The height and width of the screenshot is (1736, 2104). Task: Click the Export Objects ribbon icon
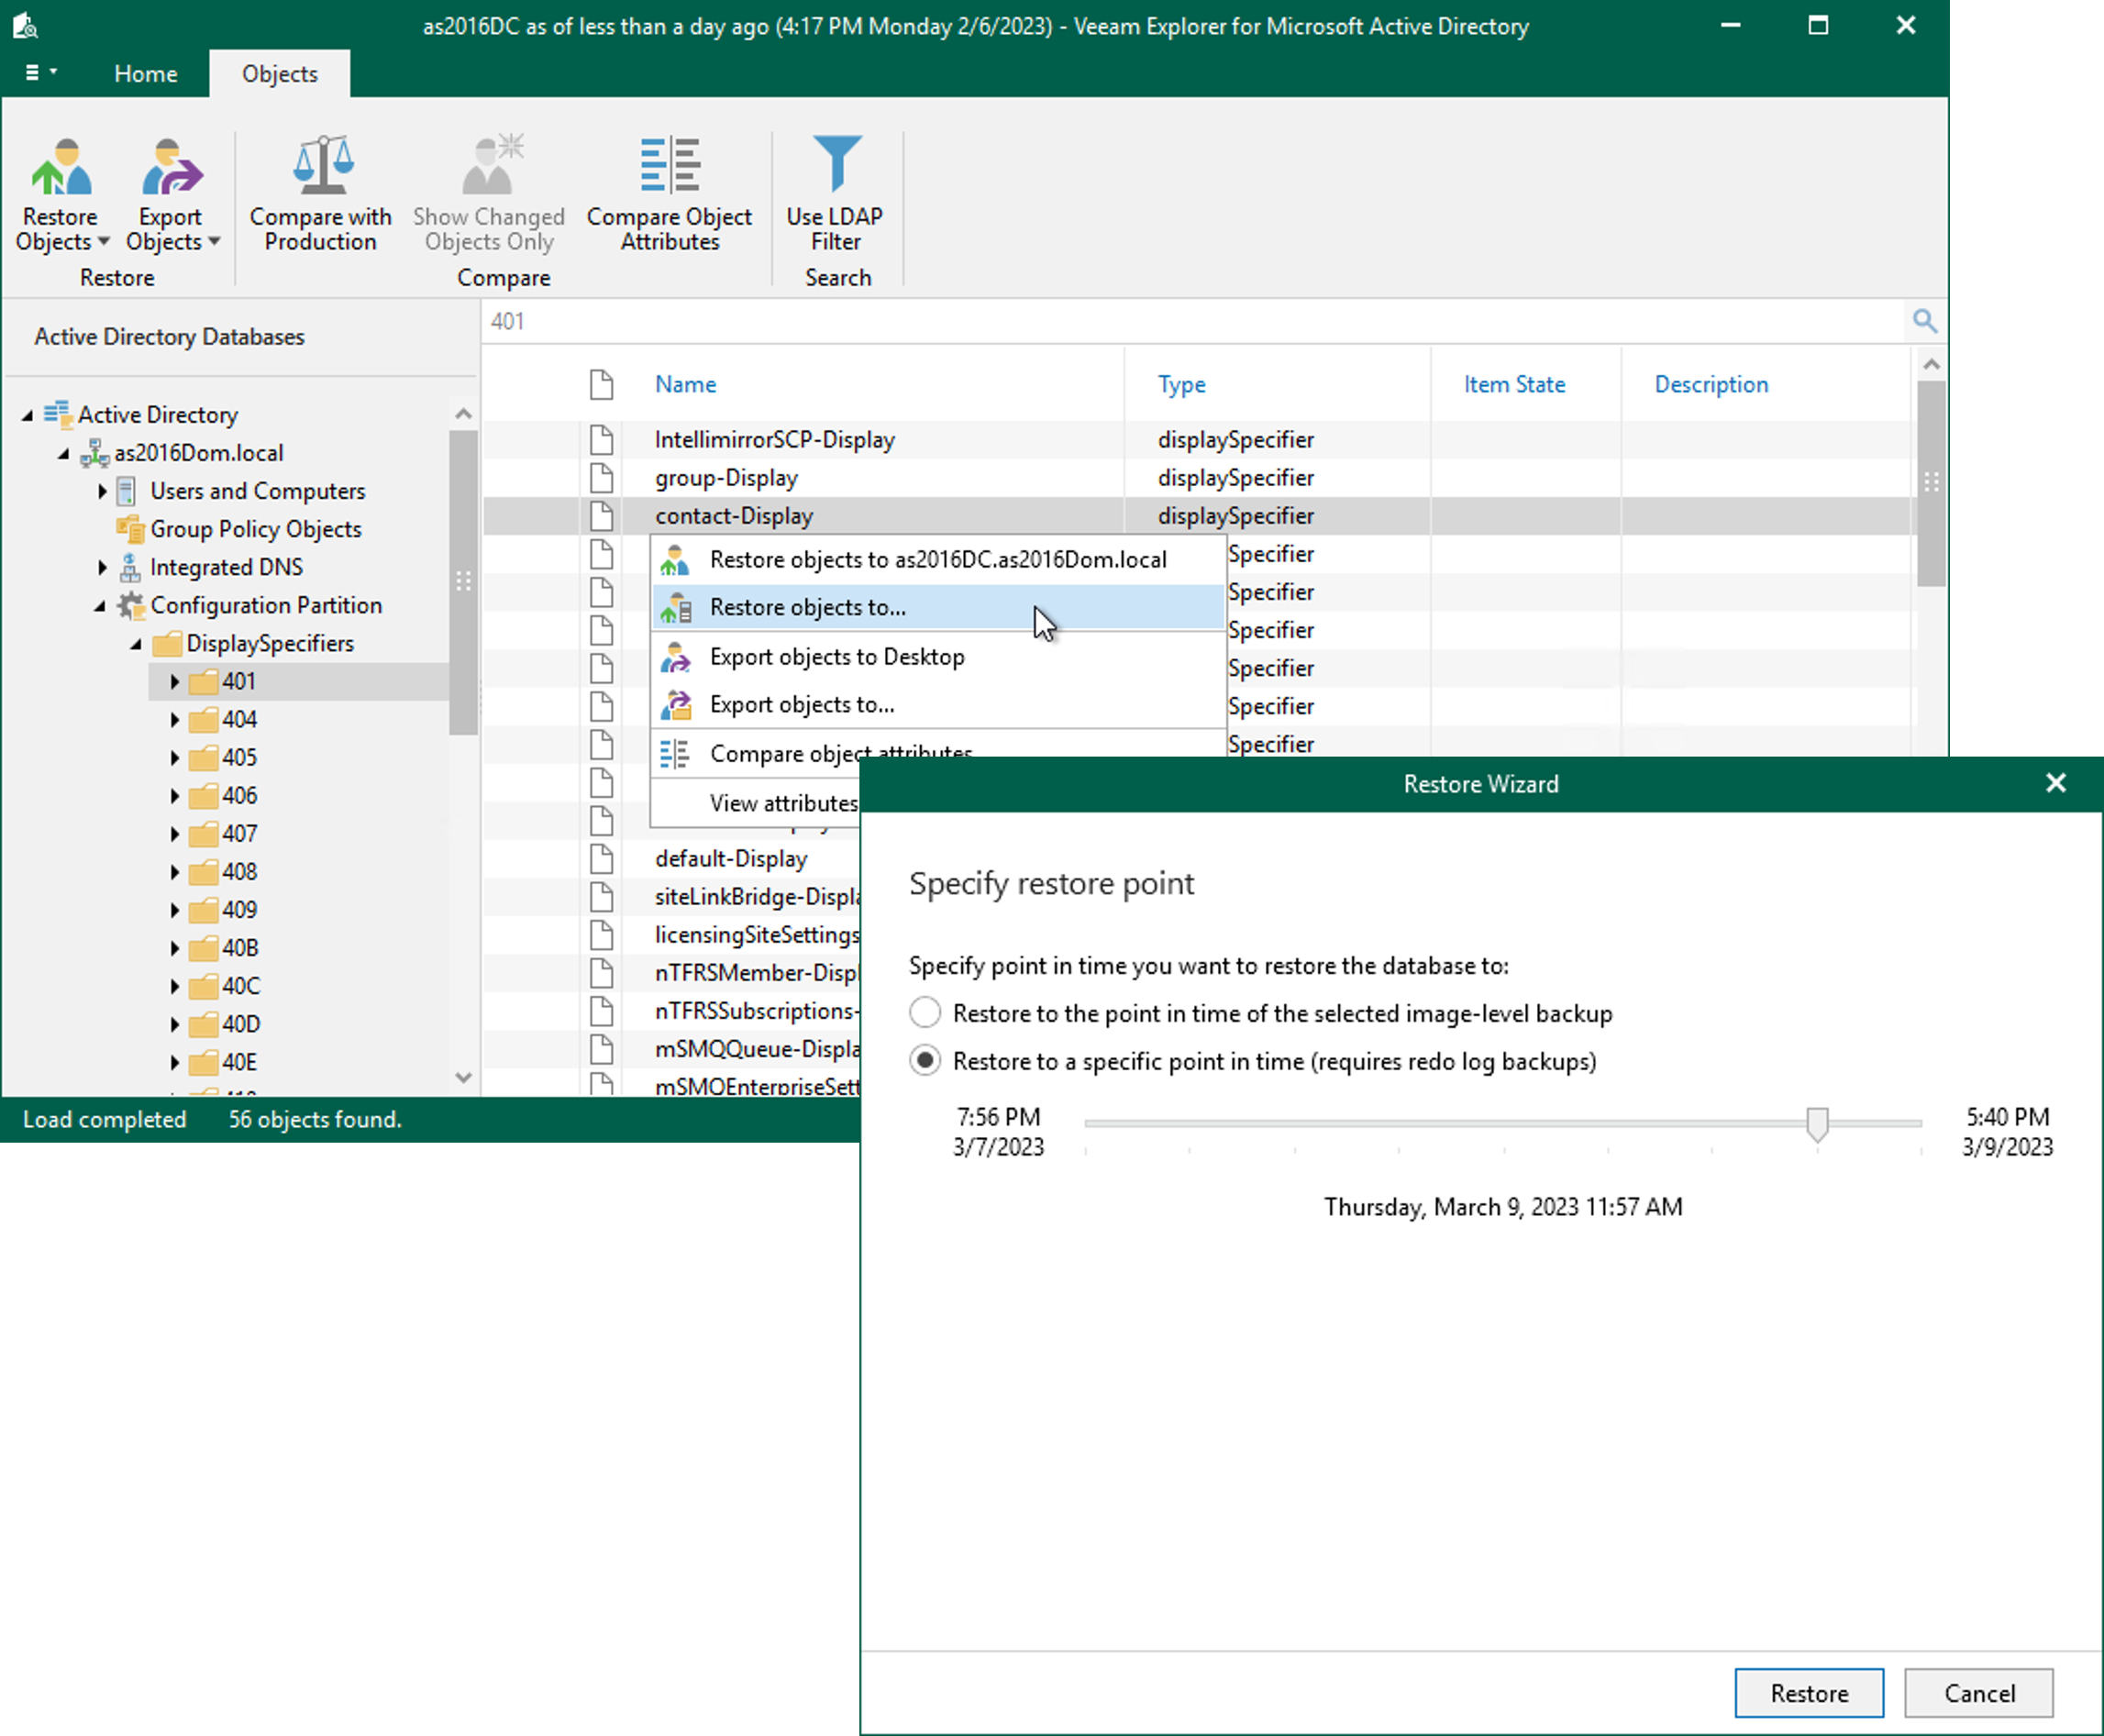click(171, 167)
